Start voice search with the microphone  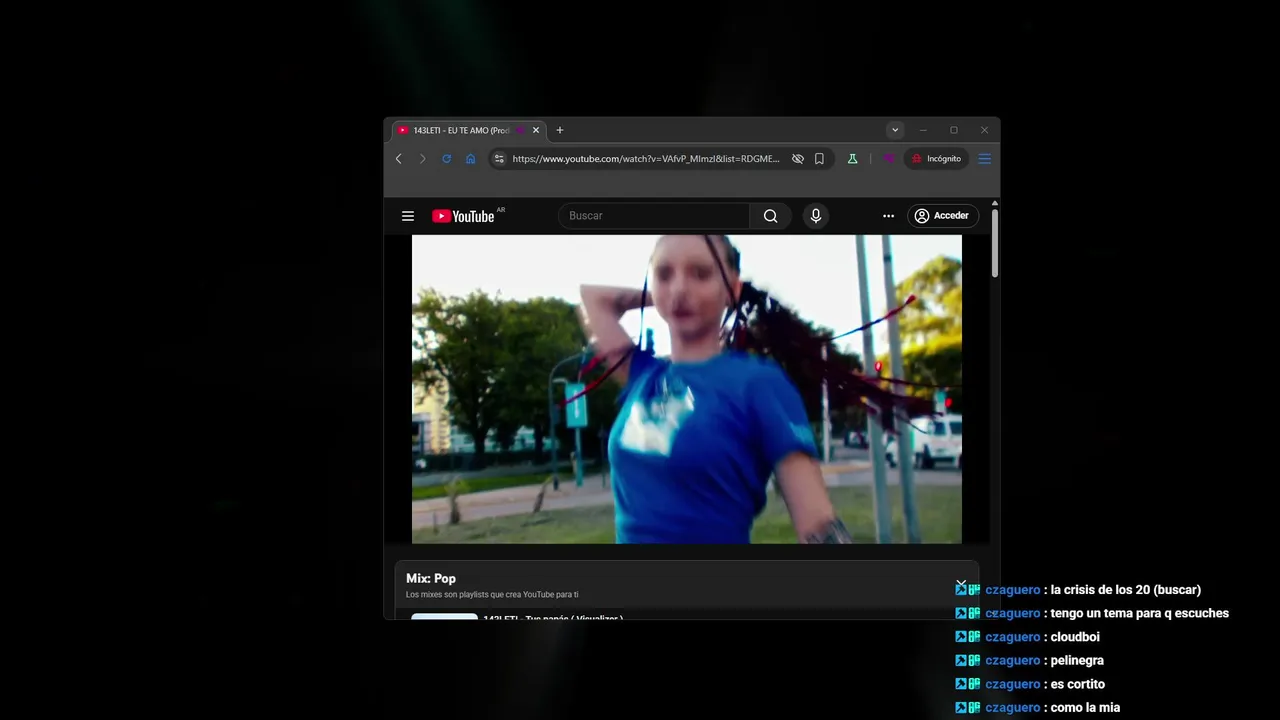[x=816, y=216]
